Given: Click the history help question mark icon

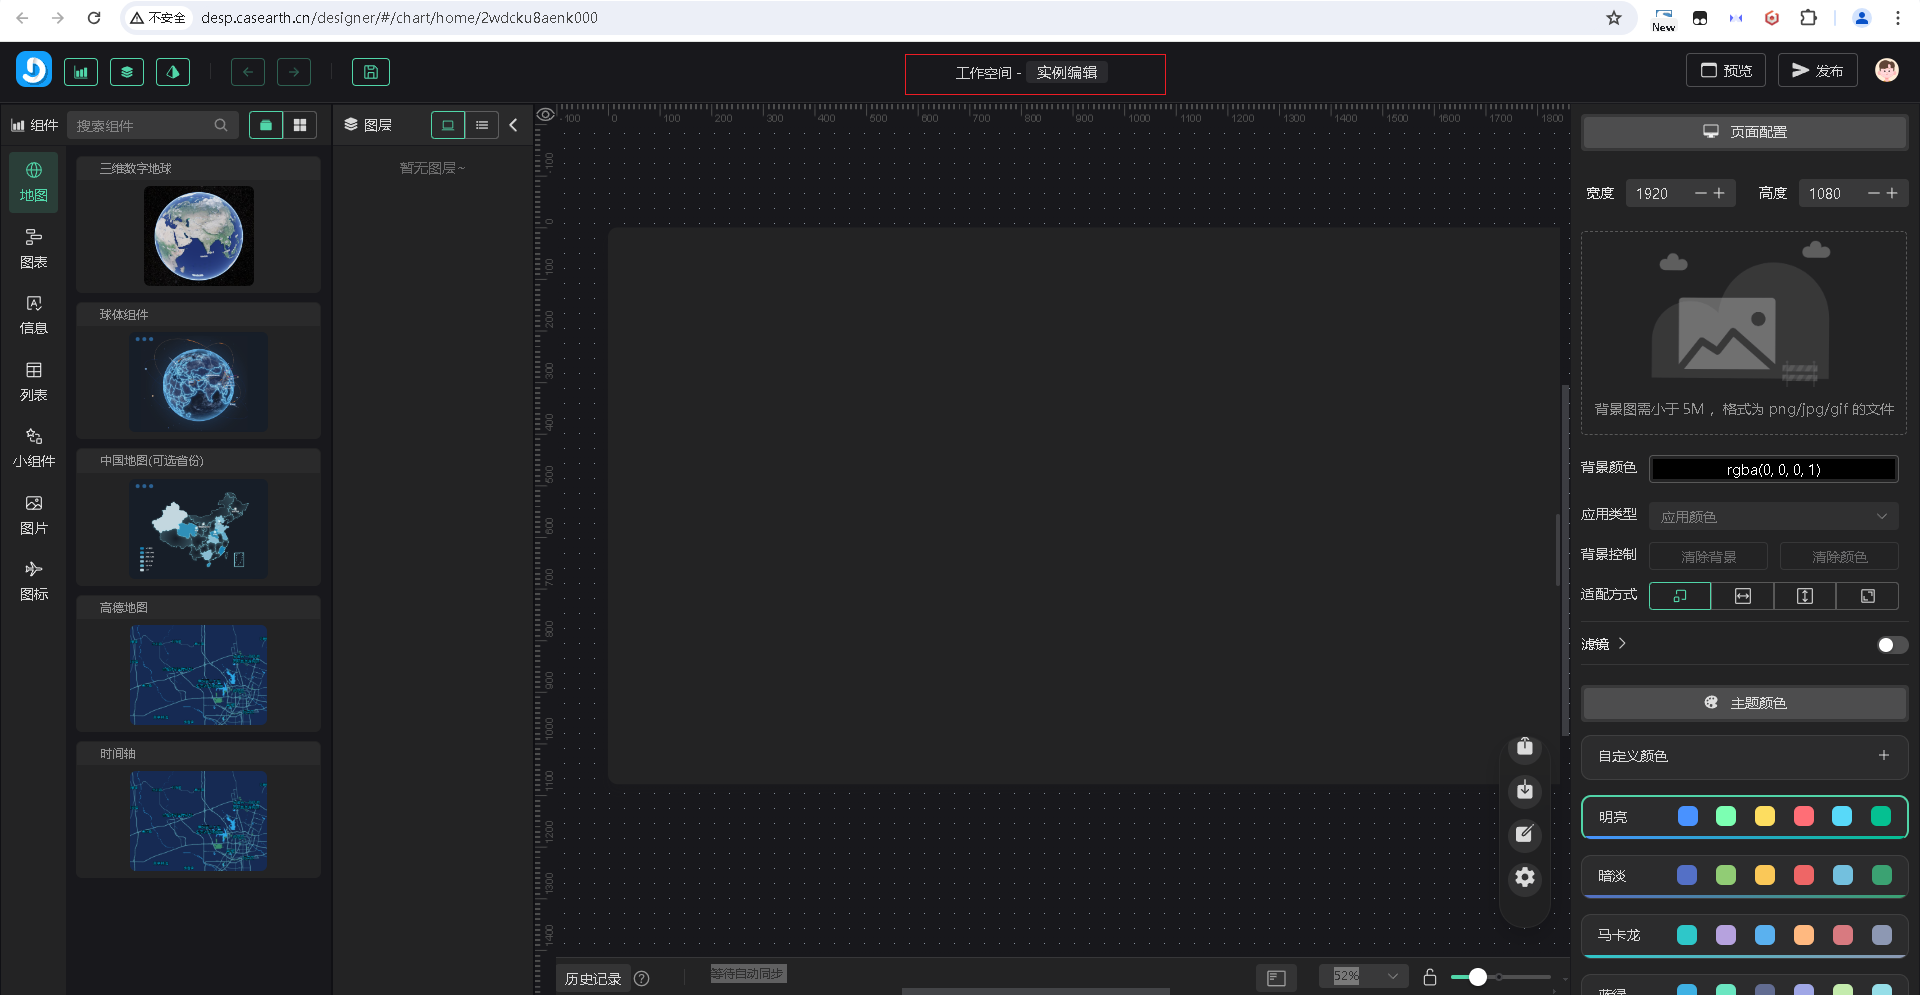Looking at the screenshot, I should coord(642,979).
